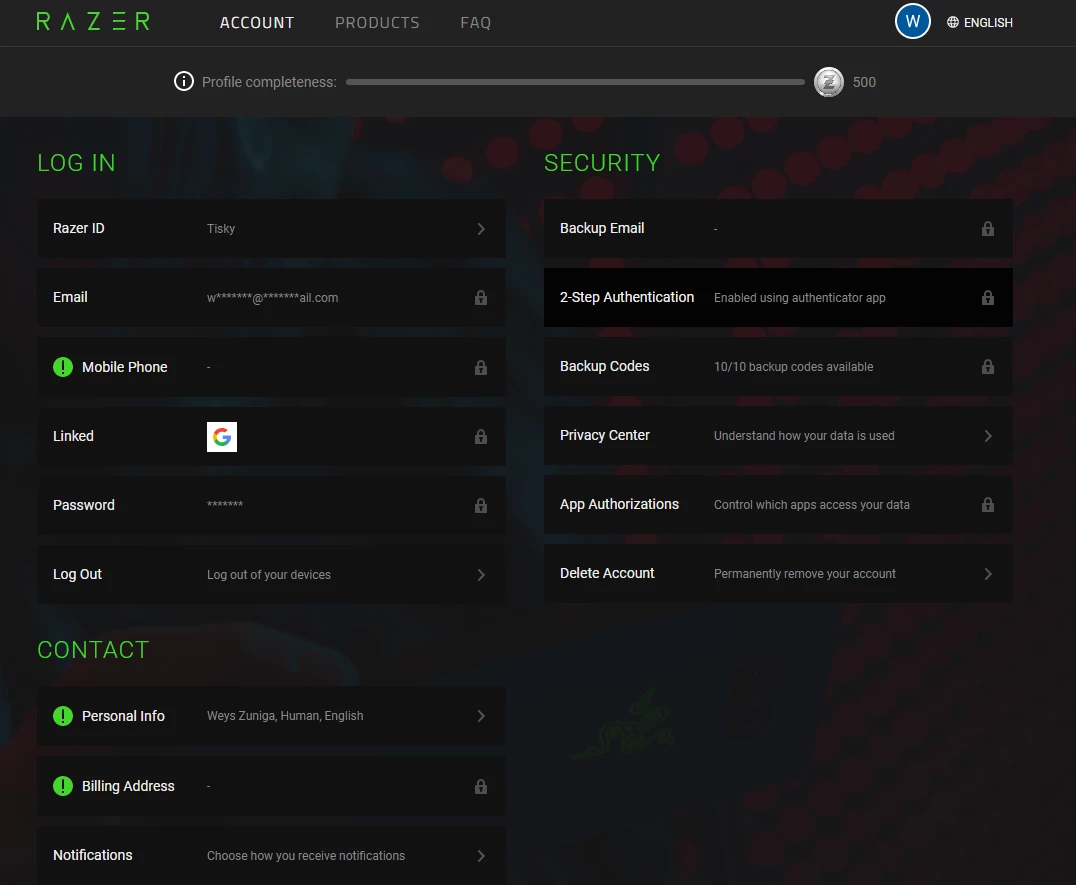The width and height of the screenshot is (1076, 885).
Task: Click the Privacy Center label
Action: point(605,436)
